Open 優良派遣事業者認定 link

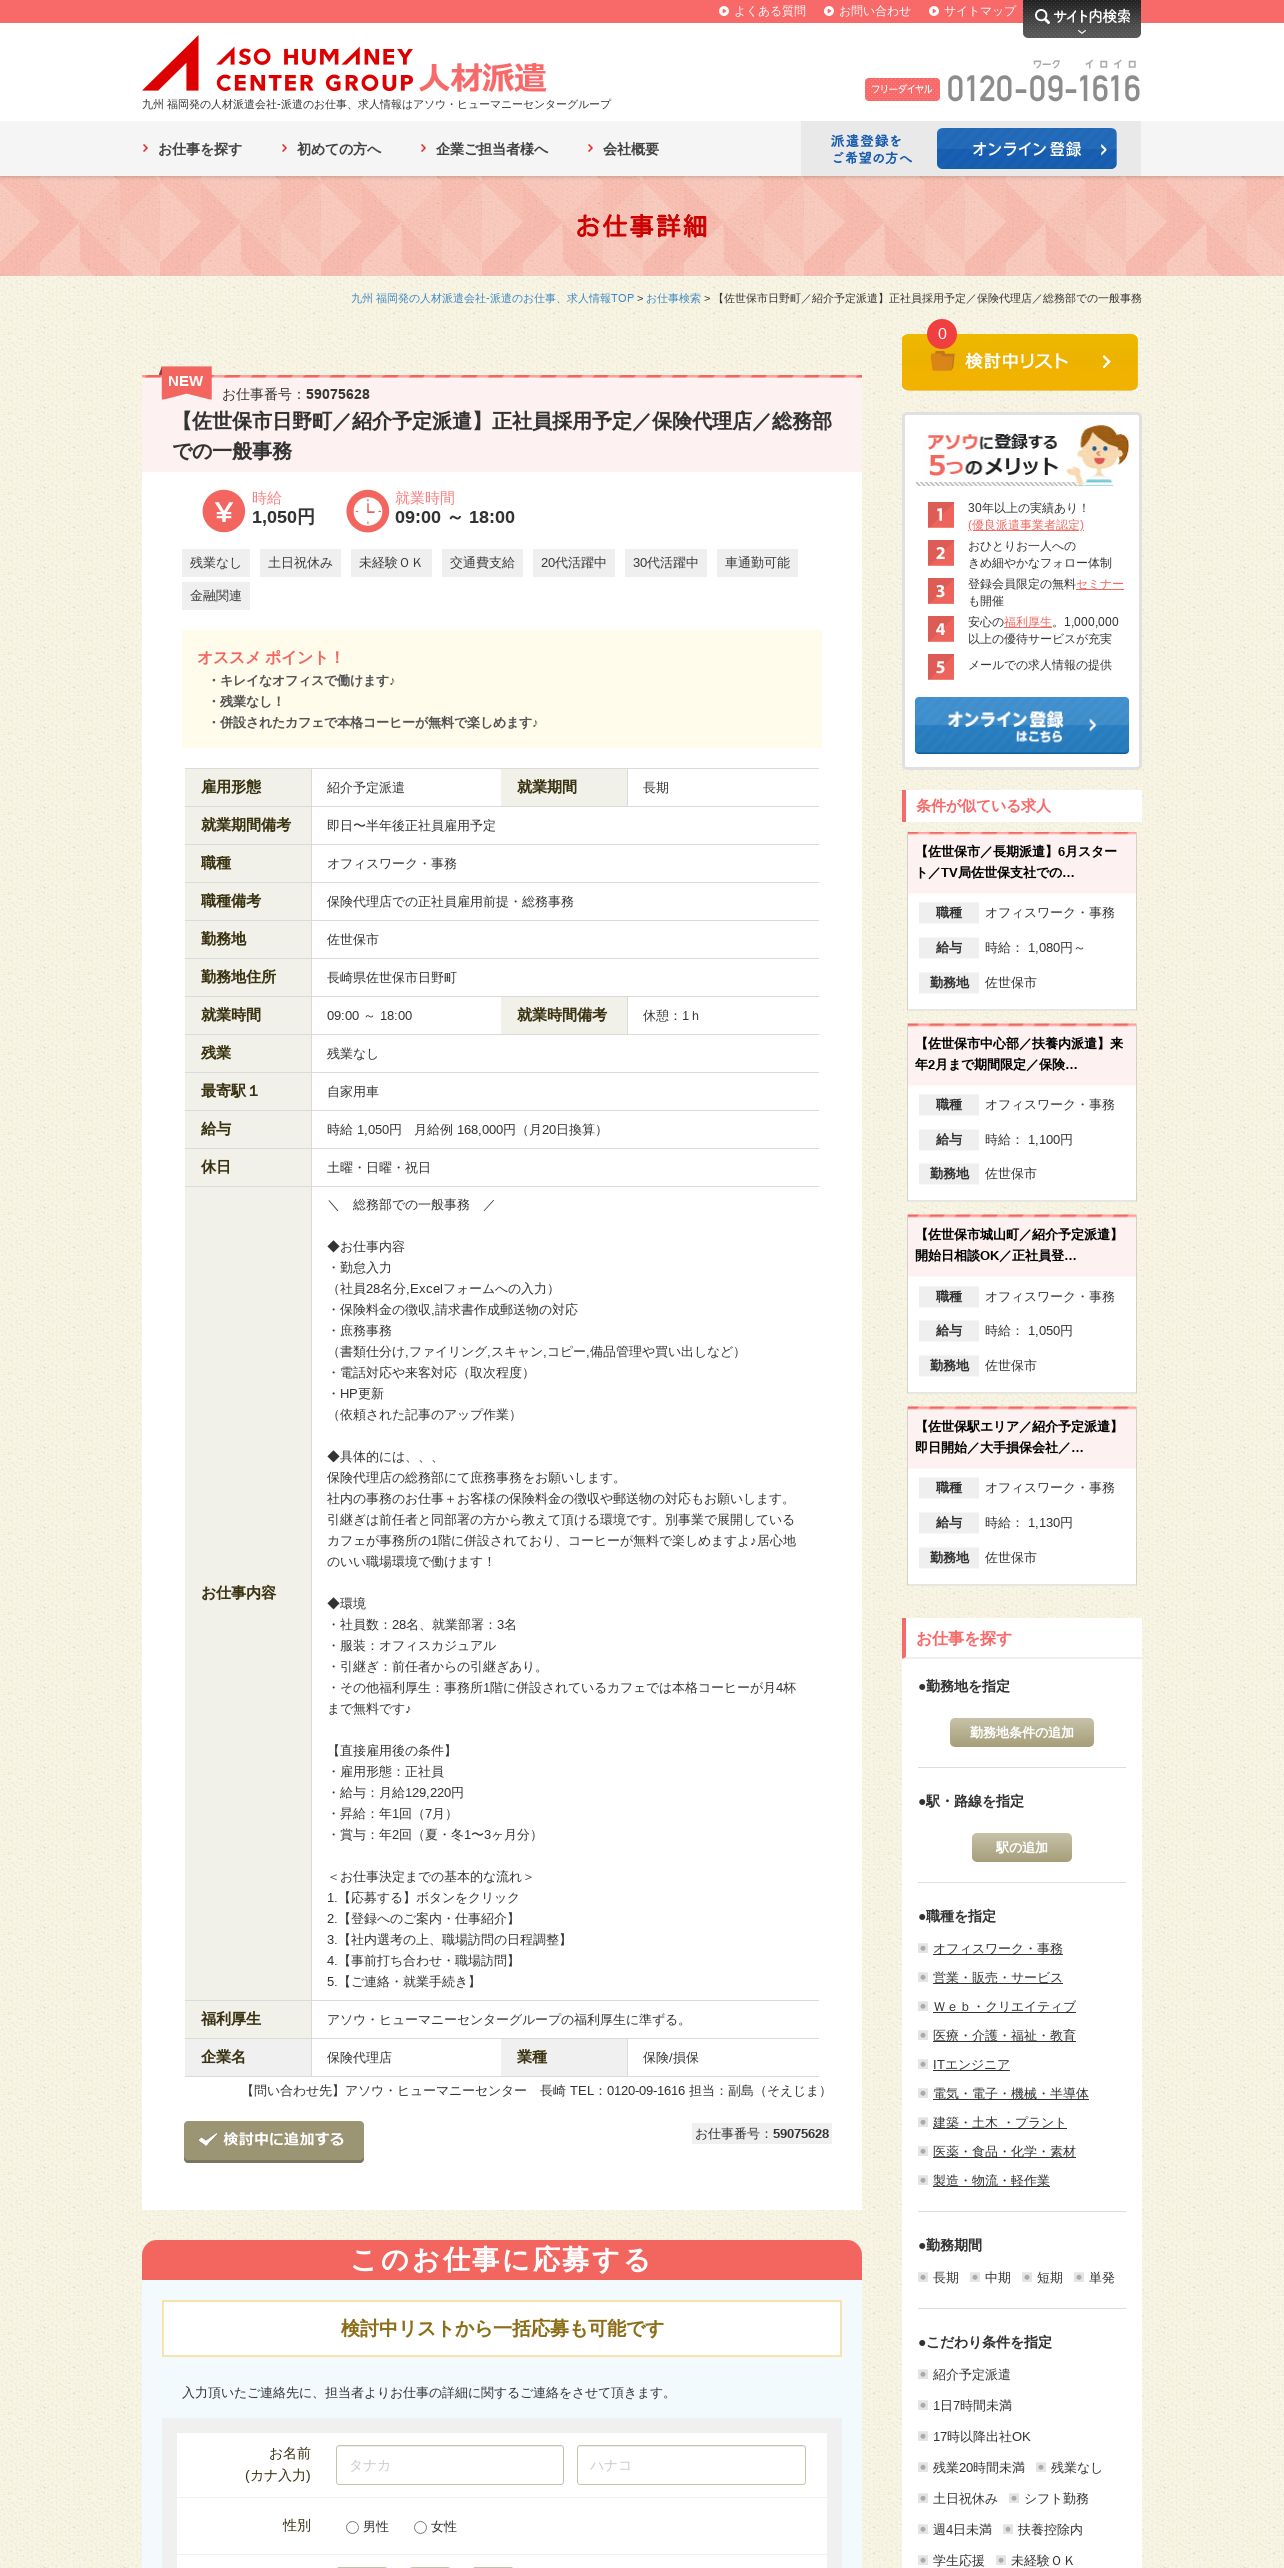tap(1025, 525)
